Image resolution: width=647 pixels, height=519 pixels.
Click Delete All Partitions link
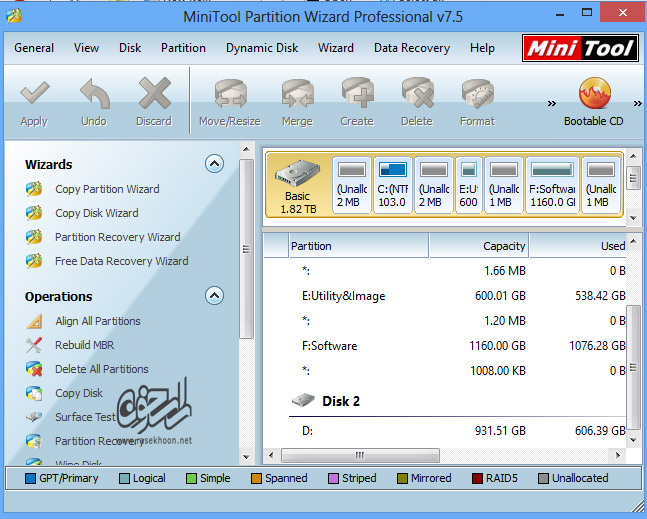pyautogui.click(x=102, y=369)
